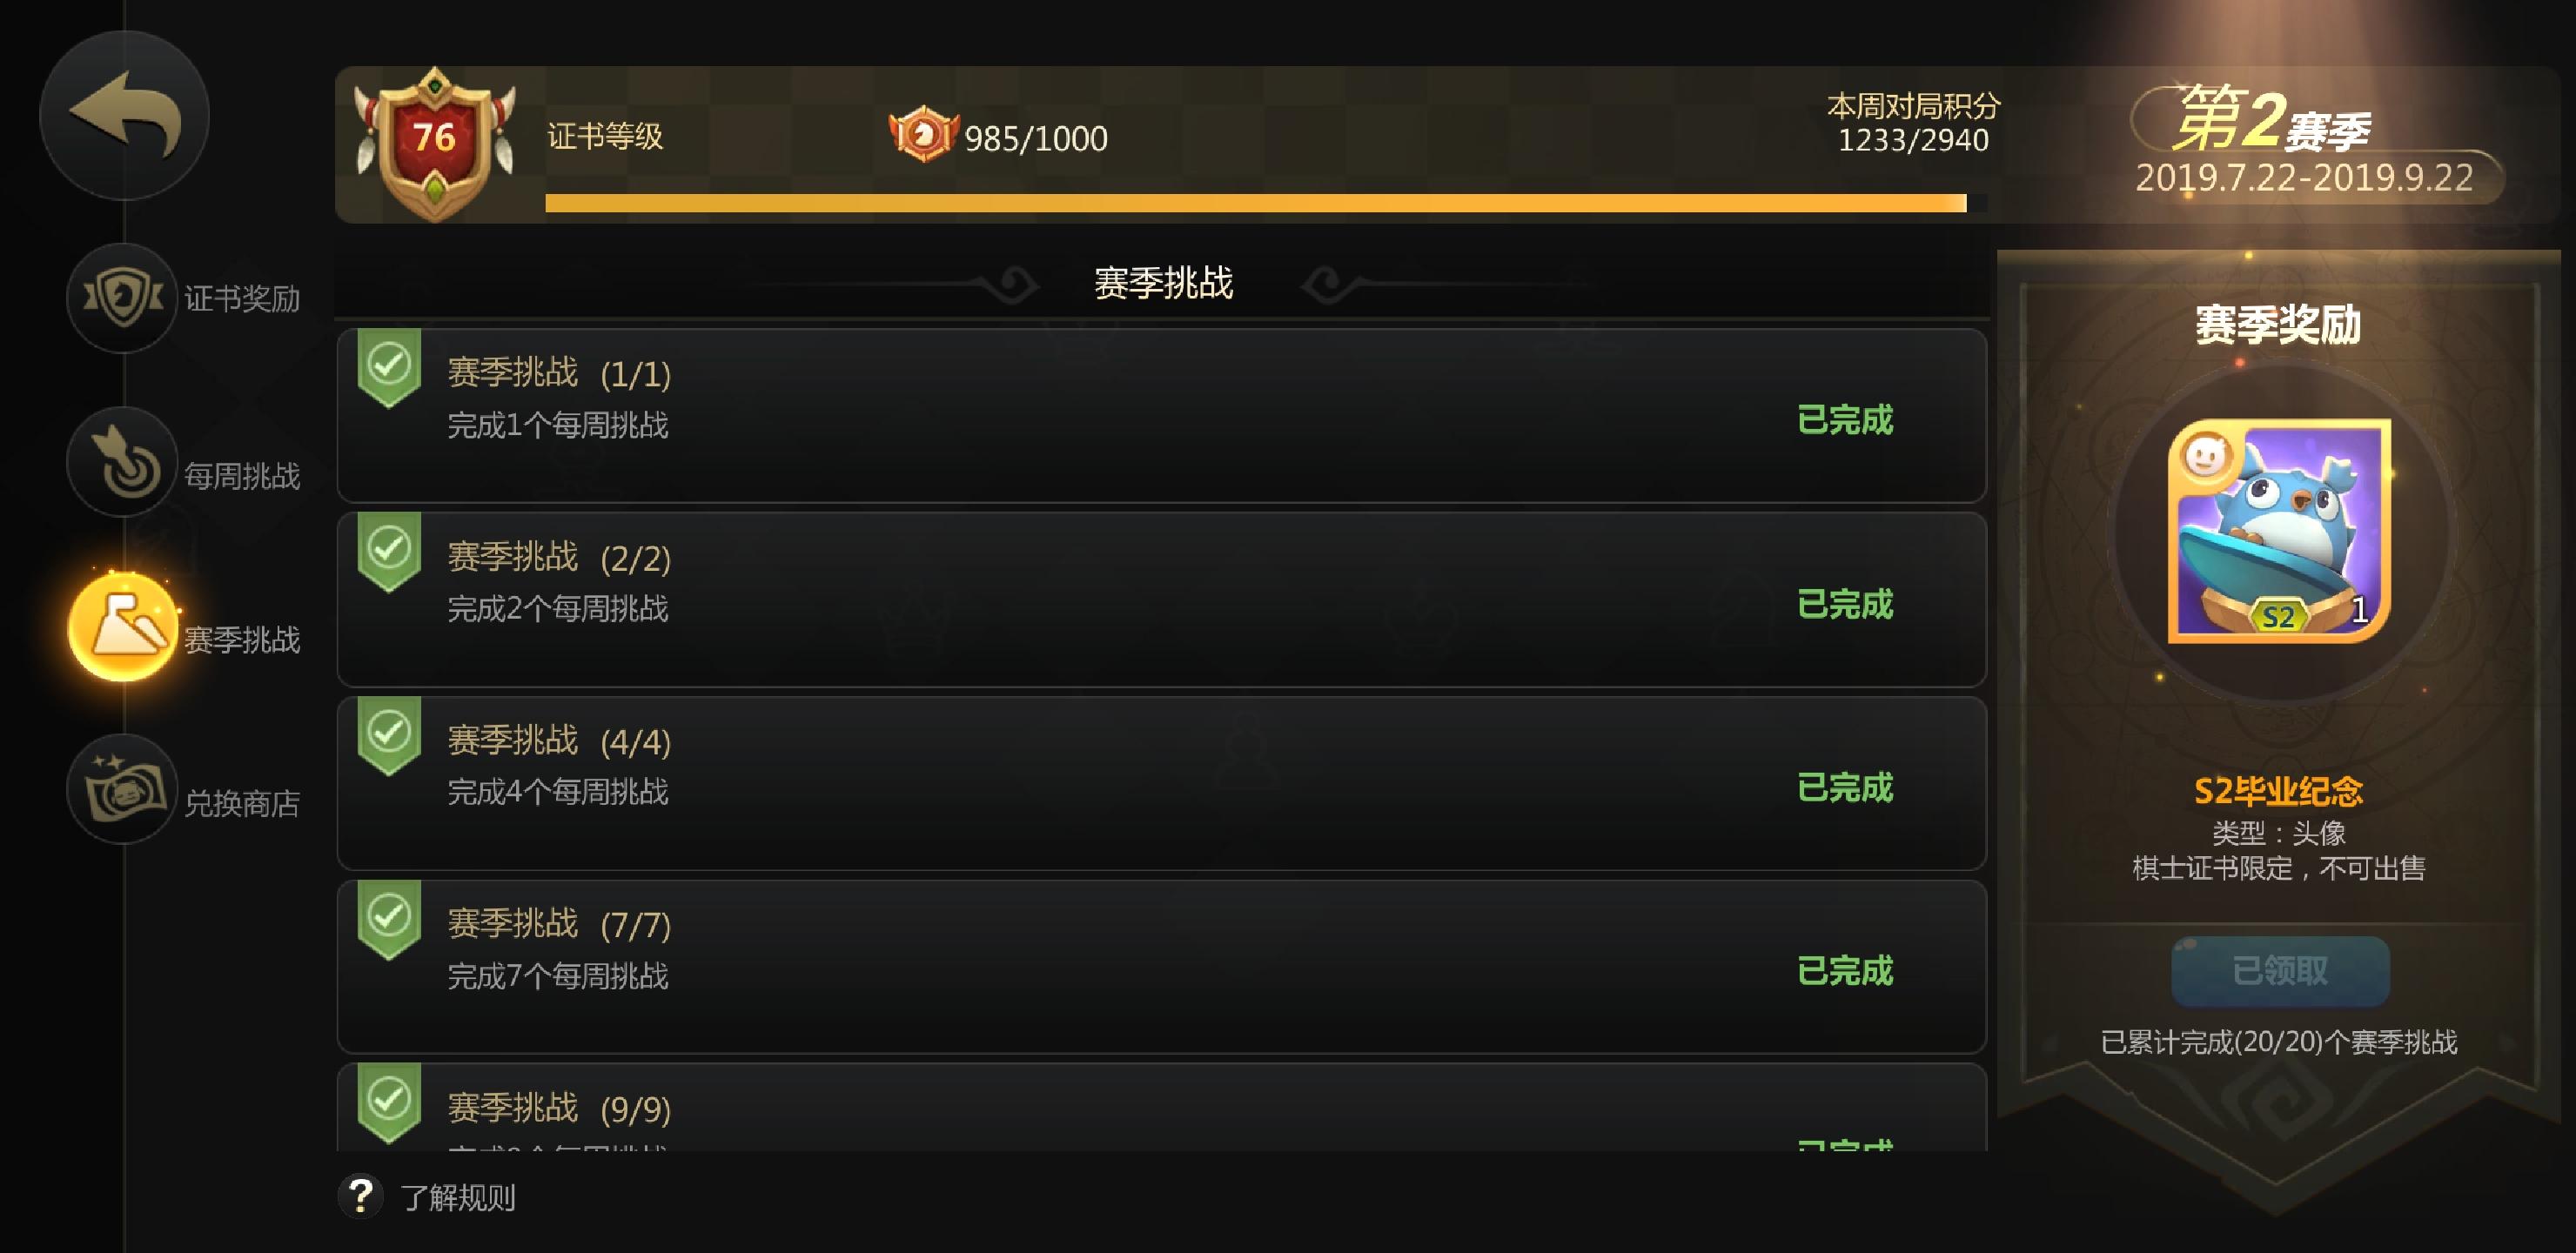
Task: Open the 了解规则 rules link
Action: (x=458, y=1197)
